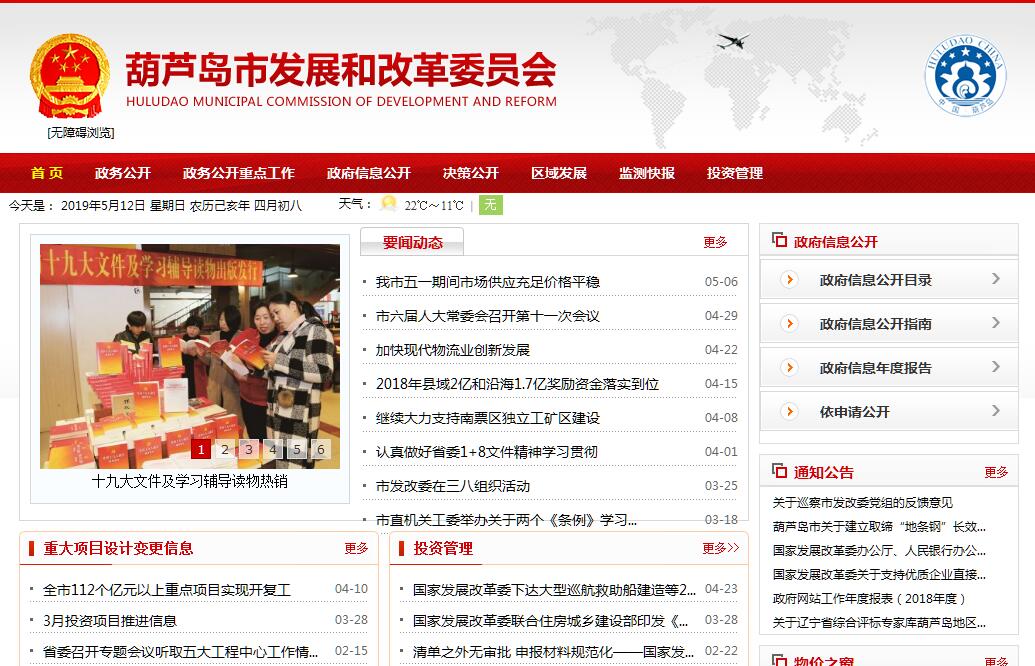
Task: Expand chevron on 依申请公开 row
Action: pos(996,411)
